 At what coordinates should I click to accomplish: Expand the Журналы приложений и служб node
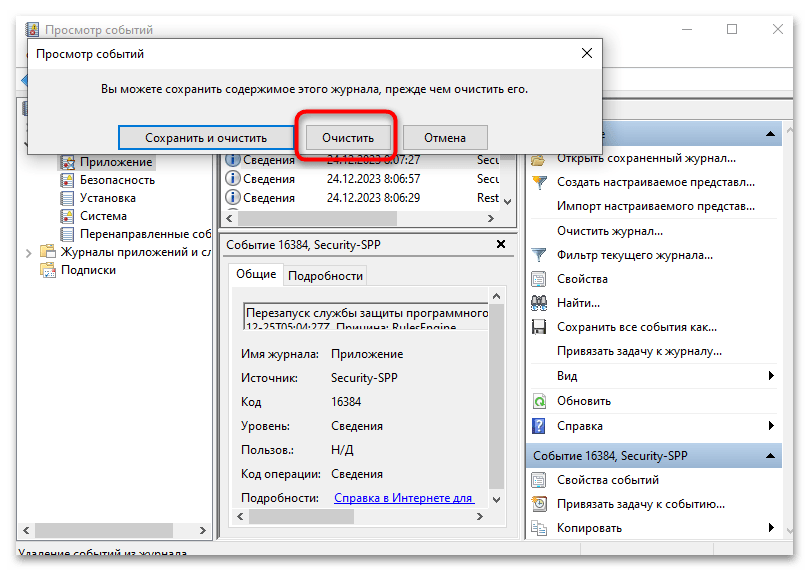(29, 253)
